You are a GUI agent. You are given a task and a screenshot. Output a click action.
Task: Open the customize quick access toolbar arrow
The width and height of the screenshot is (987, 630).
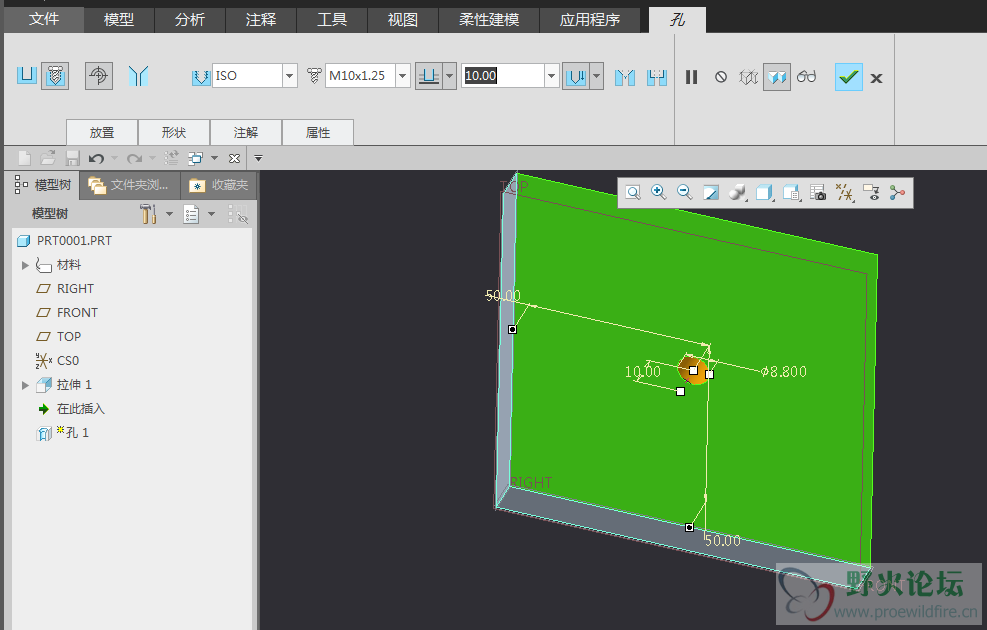pos(258,158)
